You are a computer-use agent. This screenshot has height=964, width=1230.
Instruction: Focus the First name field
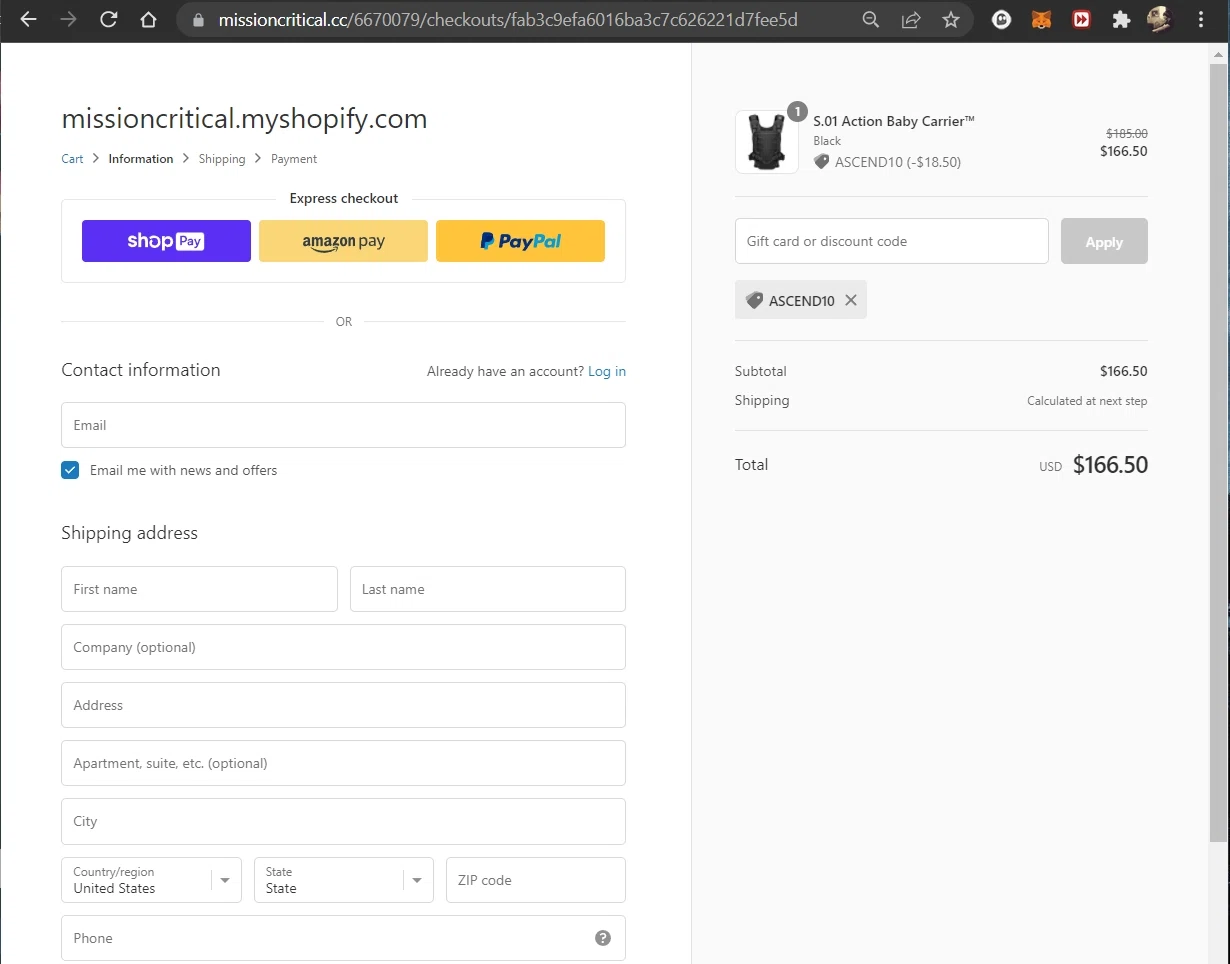[x=199, y=589]
